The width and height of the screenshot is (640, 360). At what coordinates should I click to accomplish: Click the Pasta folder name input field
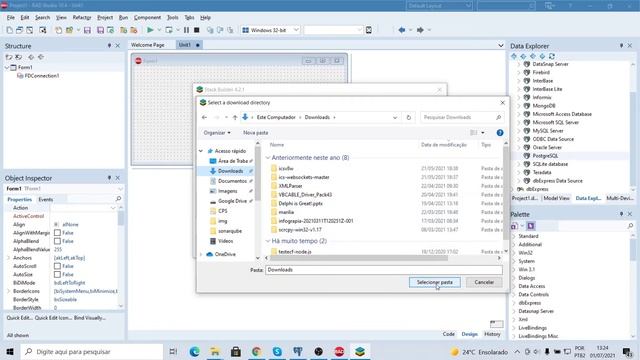[384, 270]
